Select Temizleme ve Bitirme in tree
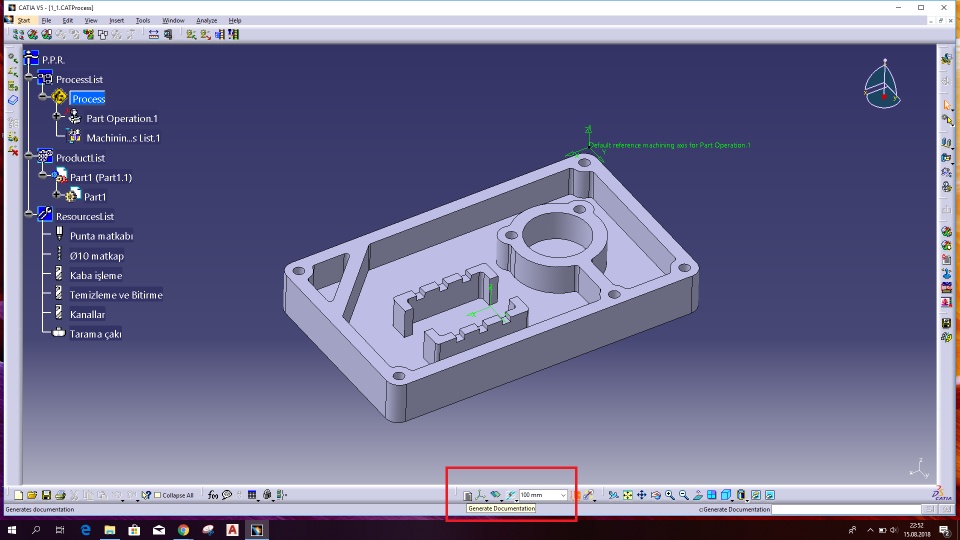This screenshot has width=960, height=540. pos(116,295)
